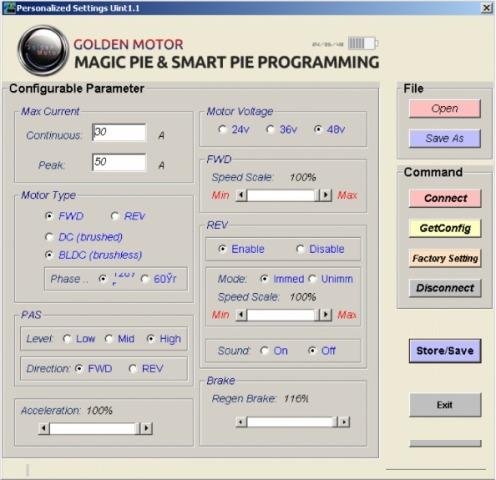The height and width of the screenshot is (480, 496).
Task: Click the Peak current input field
Action: 119,162
